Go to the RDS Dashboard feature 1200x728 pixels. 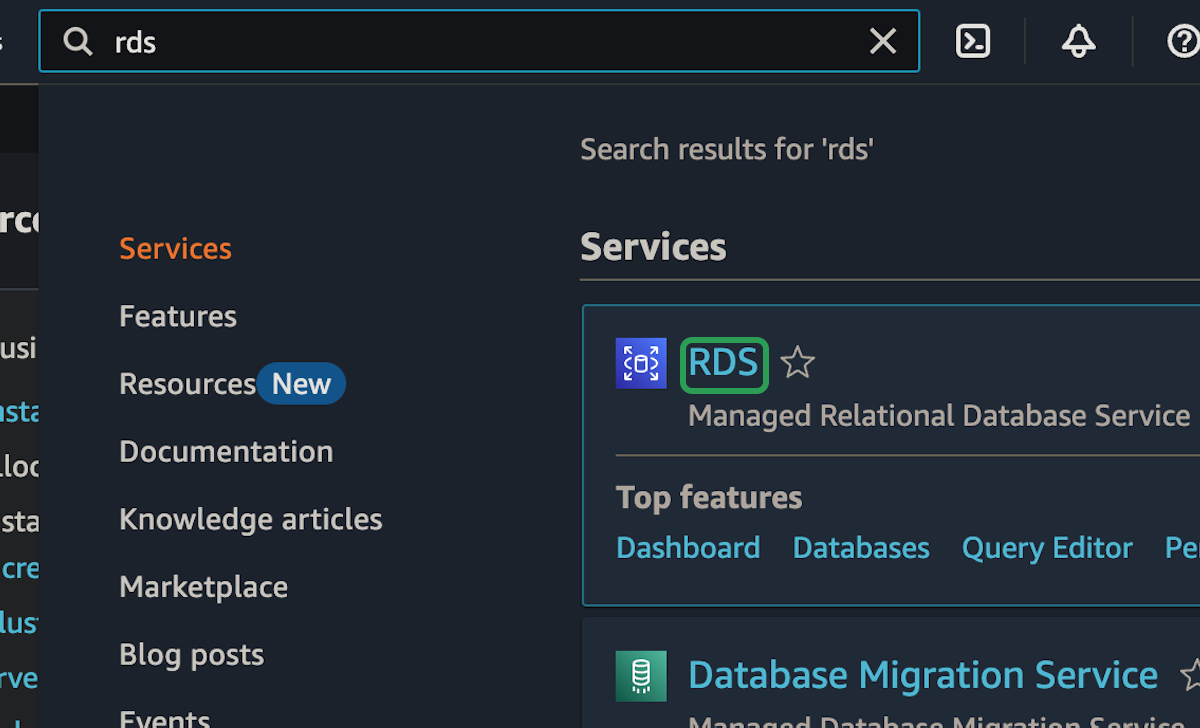(688, 548)
